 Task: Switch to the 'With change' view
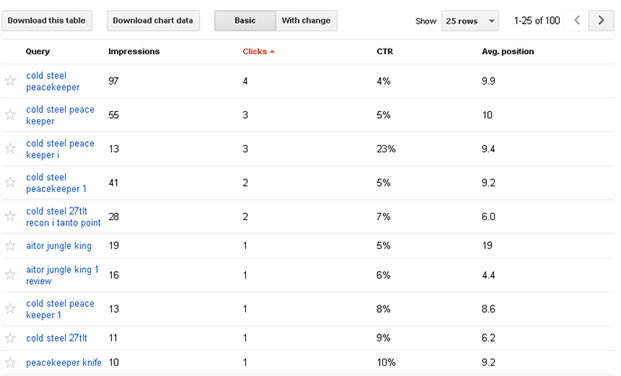pyautogui.click(x=306, y=21)
